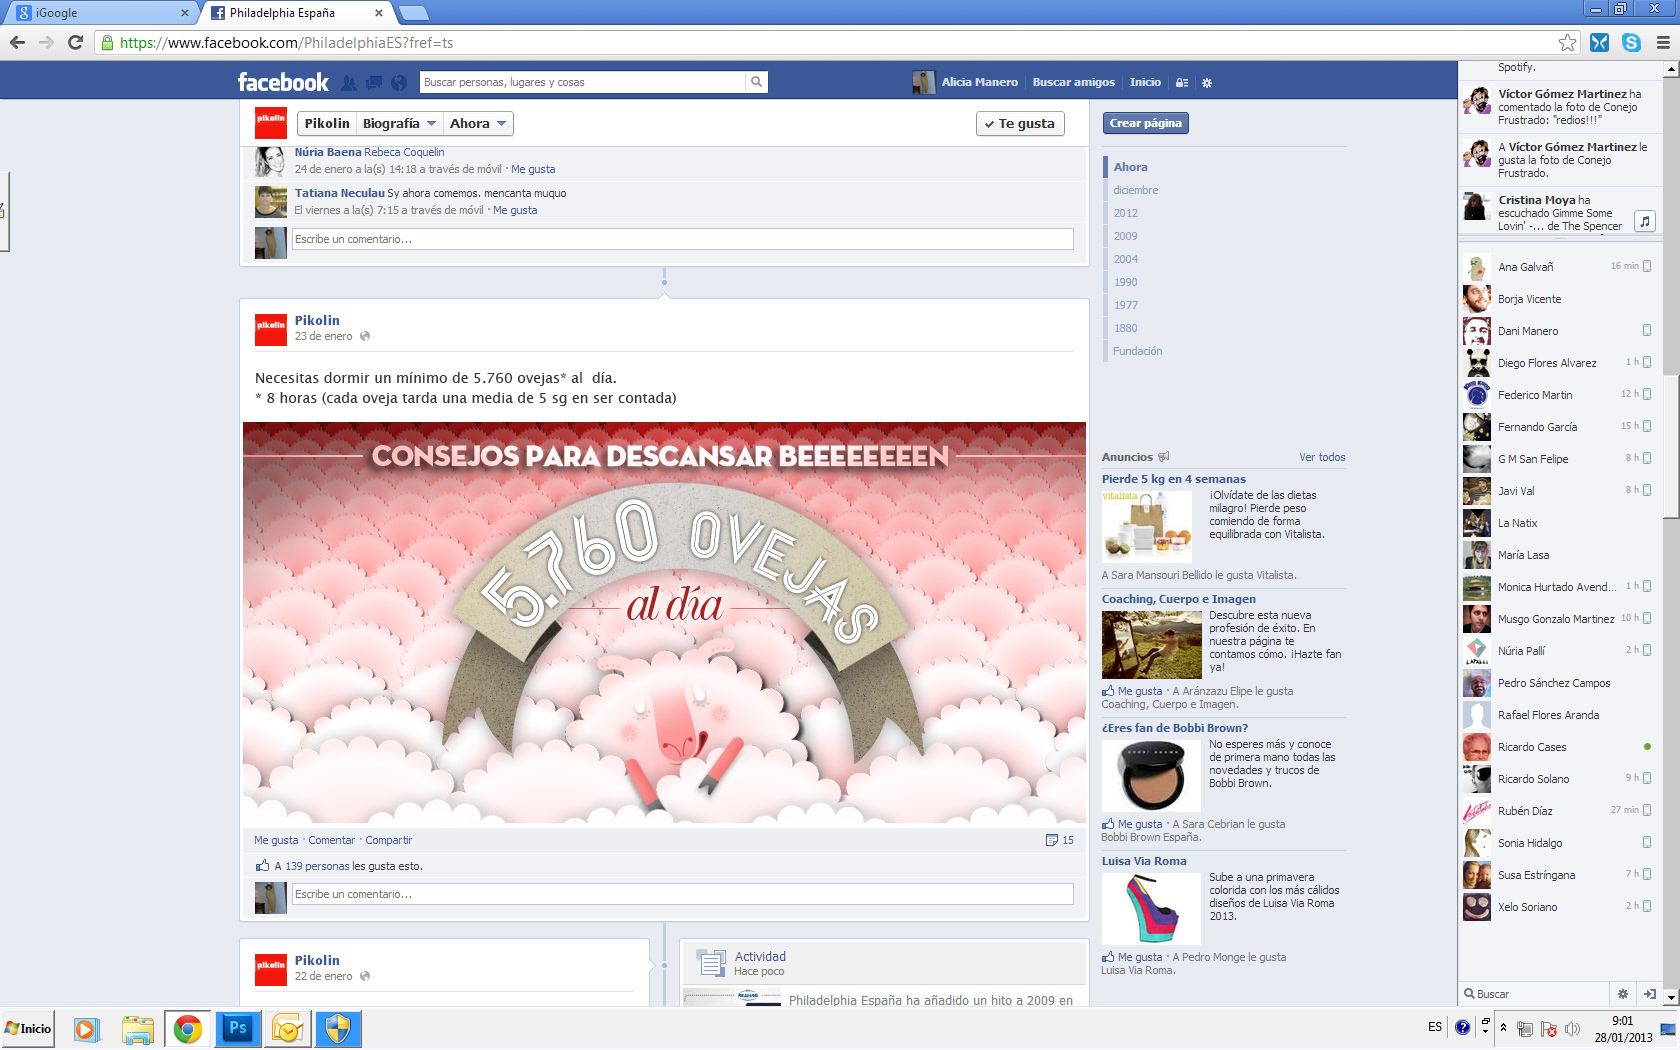Click Me gusta under sheep post
The width and height of the screenshot is (1680, 1050).
point(276,840)
